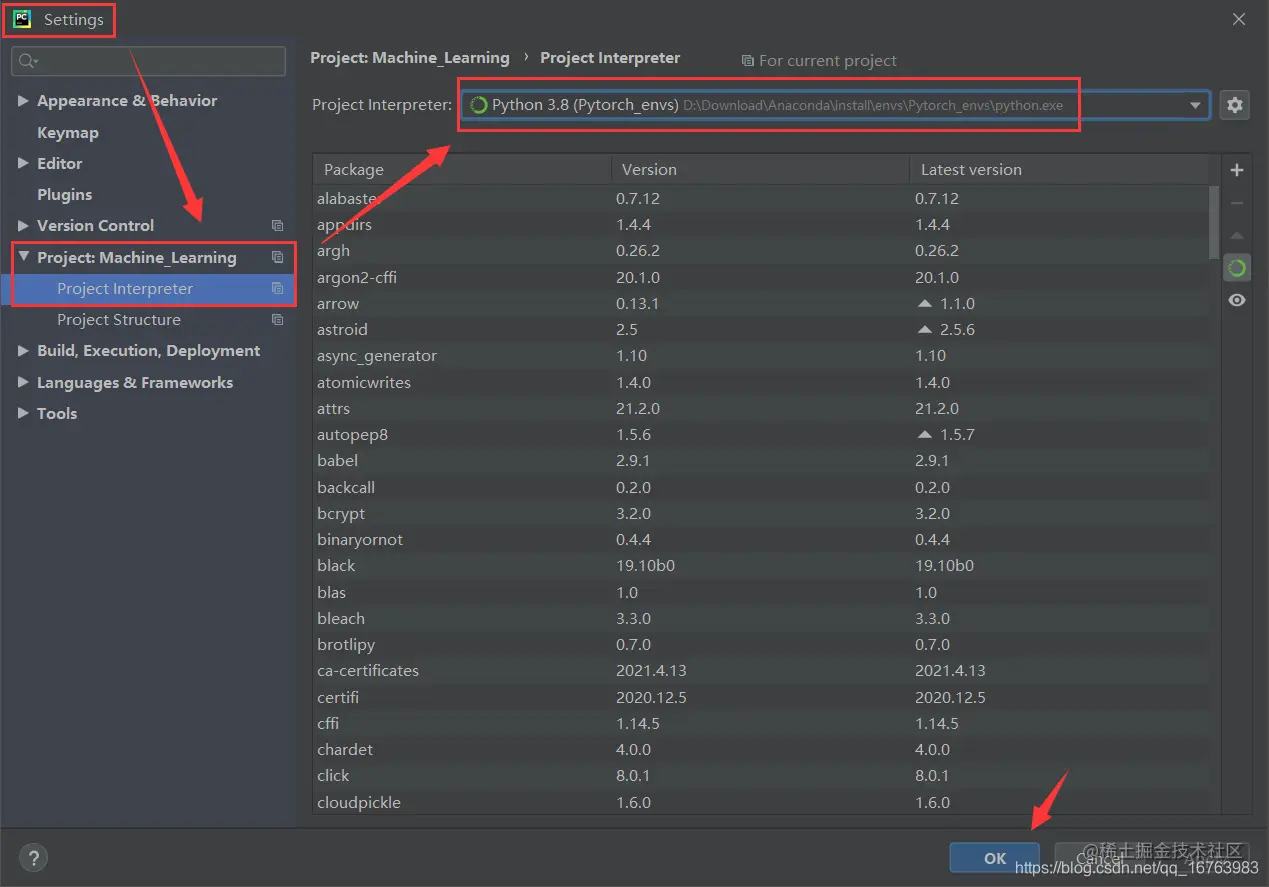Sort by the Latest version column header
The height and width of the screenshot is (887, 1269).
pos(1059,170)
